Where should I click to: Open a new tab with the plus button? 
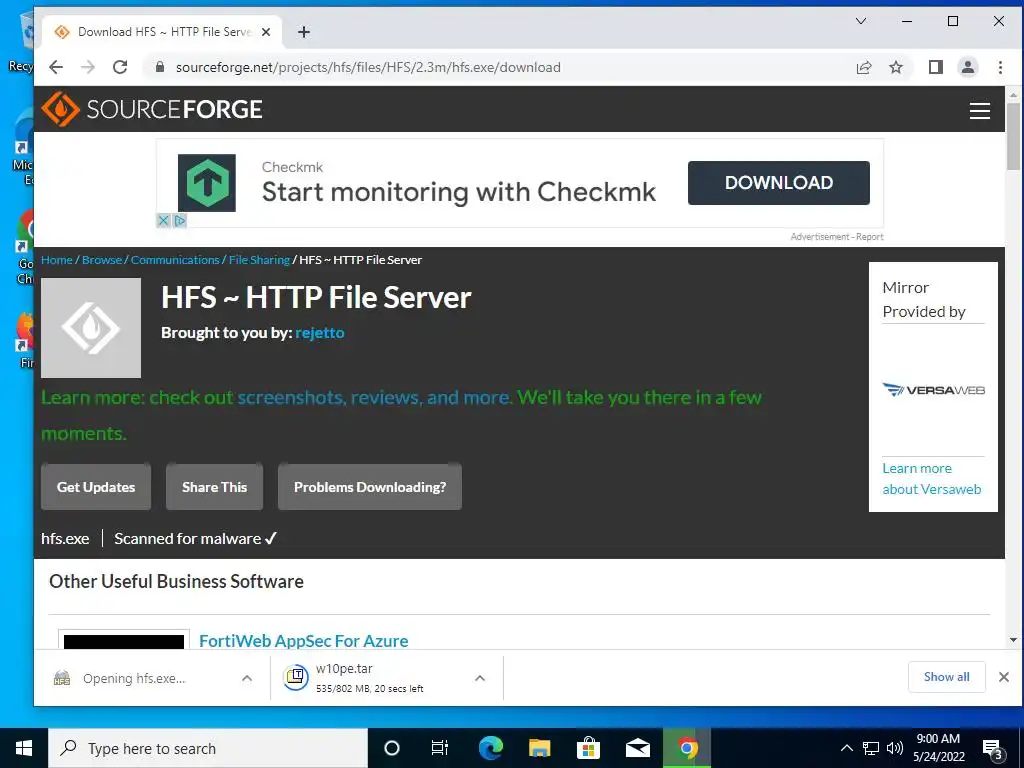click(x=304, y=31)
